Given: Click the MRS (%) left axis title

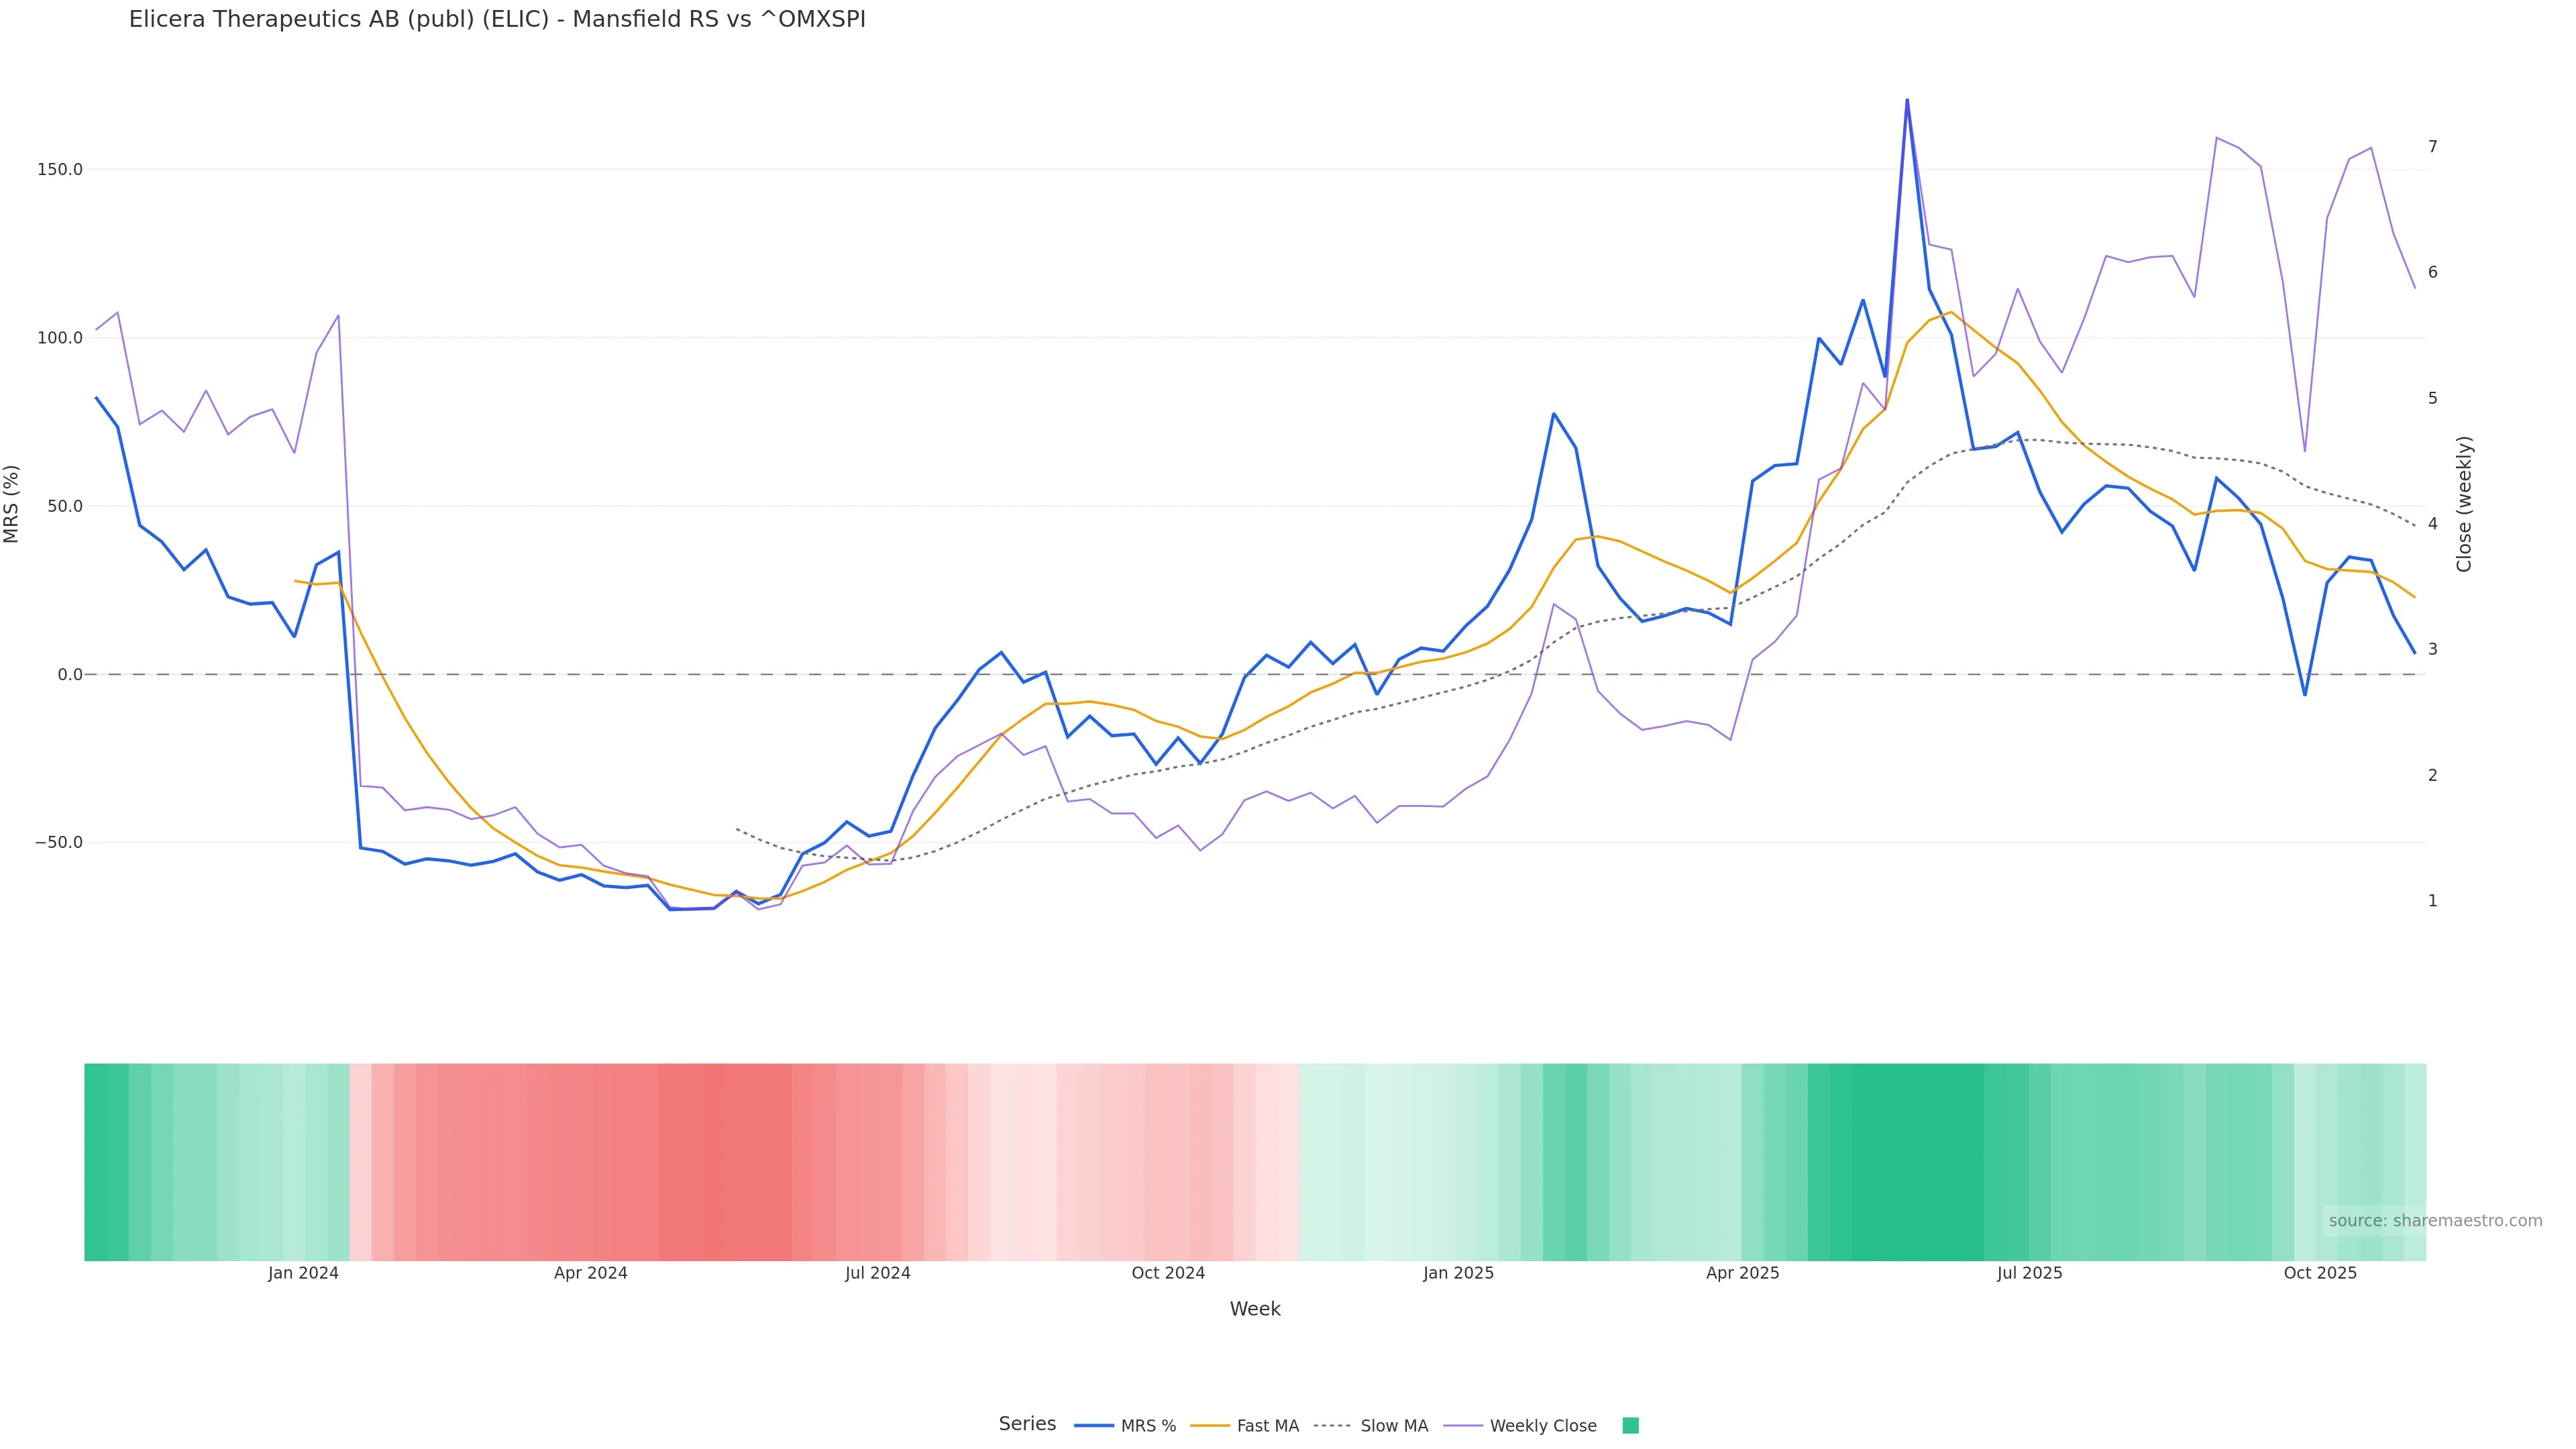Looking at the screenshot, I should pos(12,504).
